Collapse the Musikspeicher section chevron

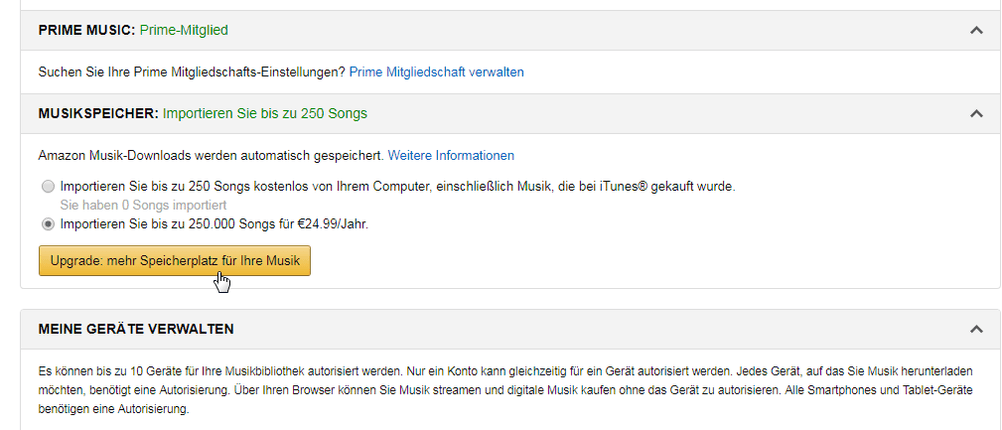pos(976,114)
